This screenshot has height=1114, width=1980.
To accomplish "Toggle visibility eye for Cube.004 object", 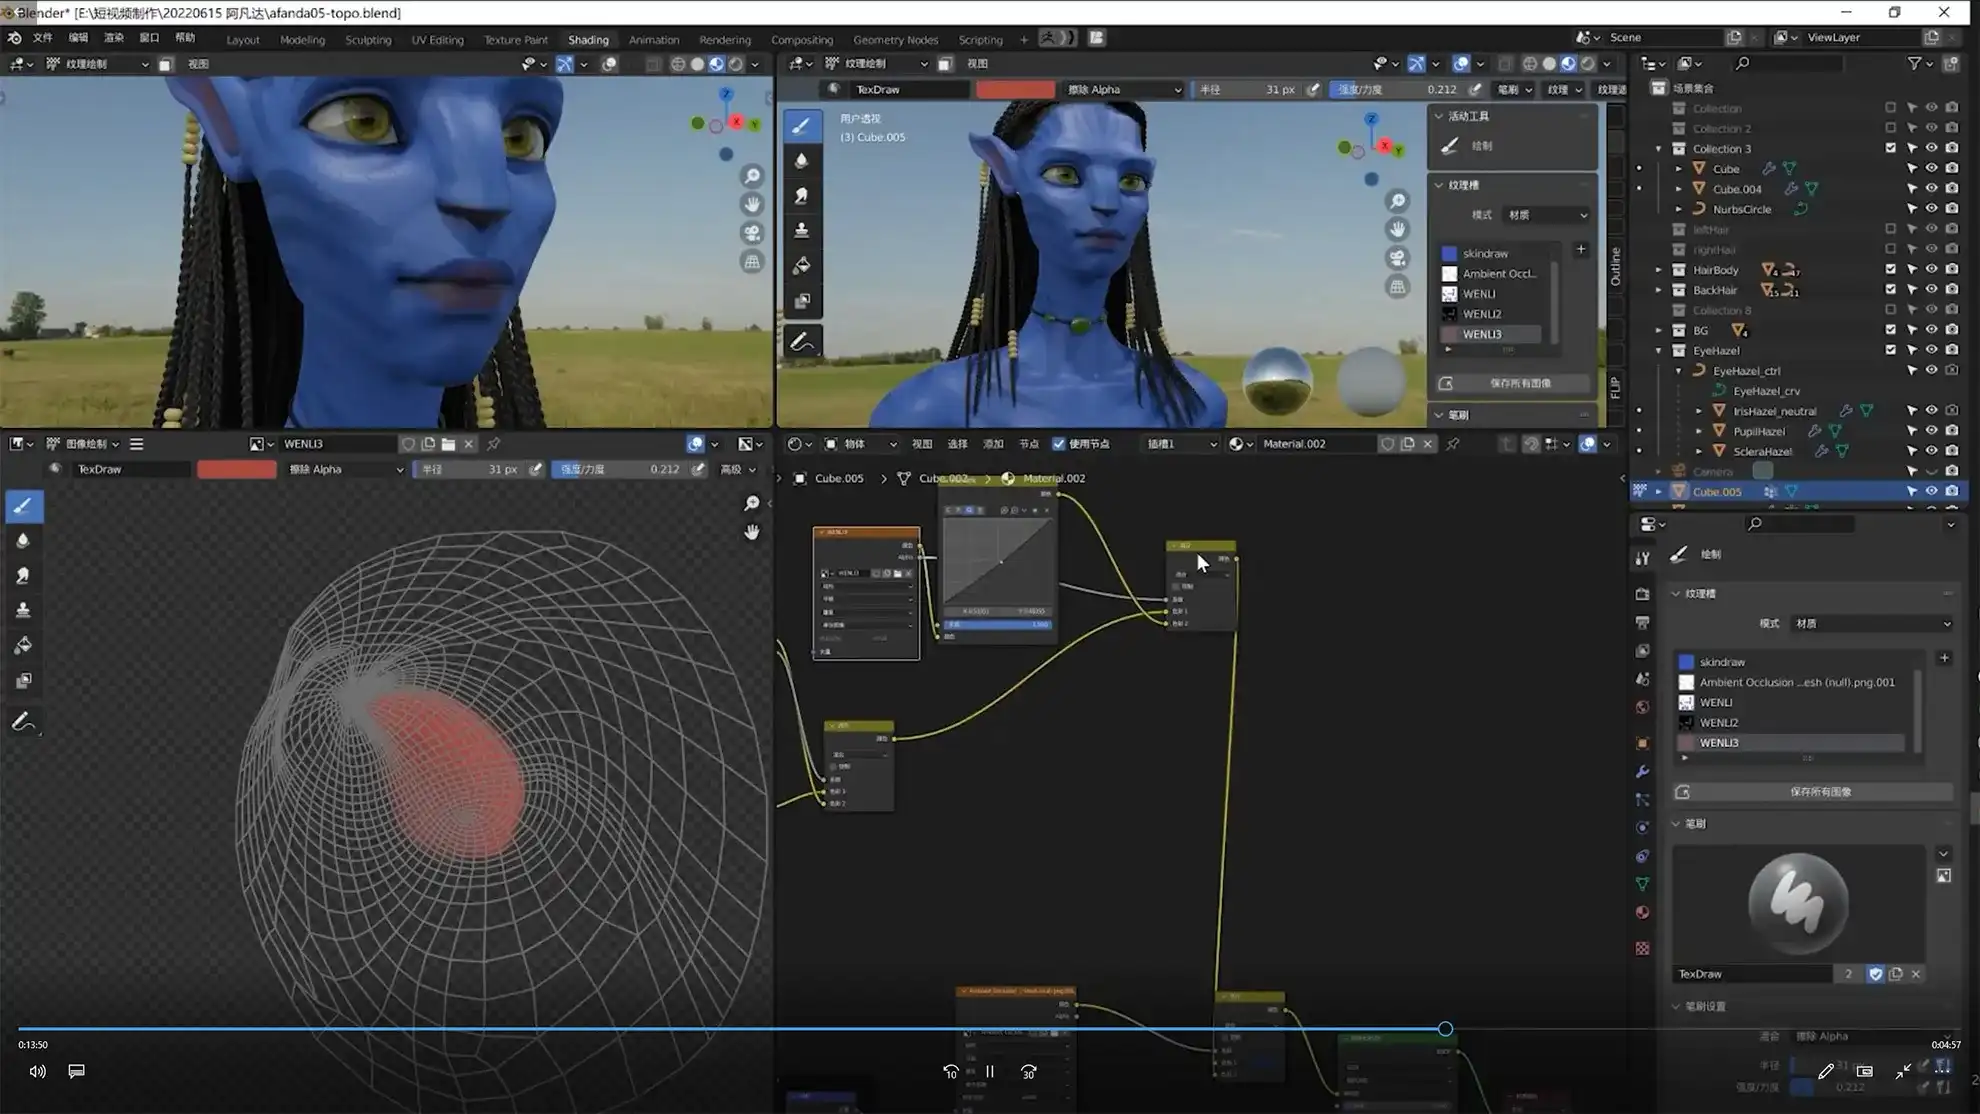I will pyautogui.click(x=1931, y=189).
